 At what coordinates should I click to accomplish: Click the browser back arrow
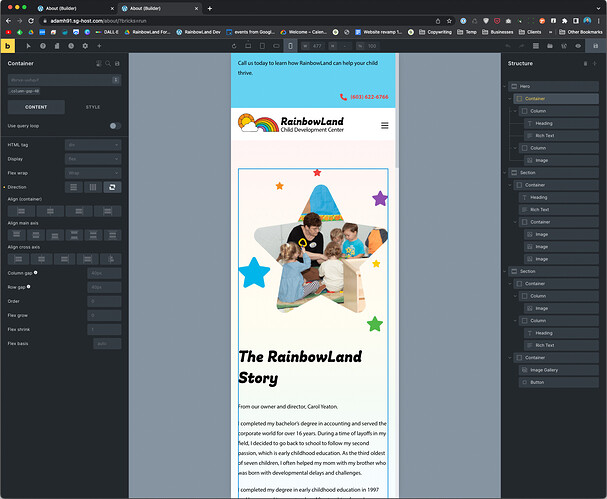point(9,21)
